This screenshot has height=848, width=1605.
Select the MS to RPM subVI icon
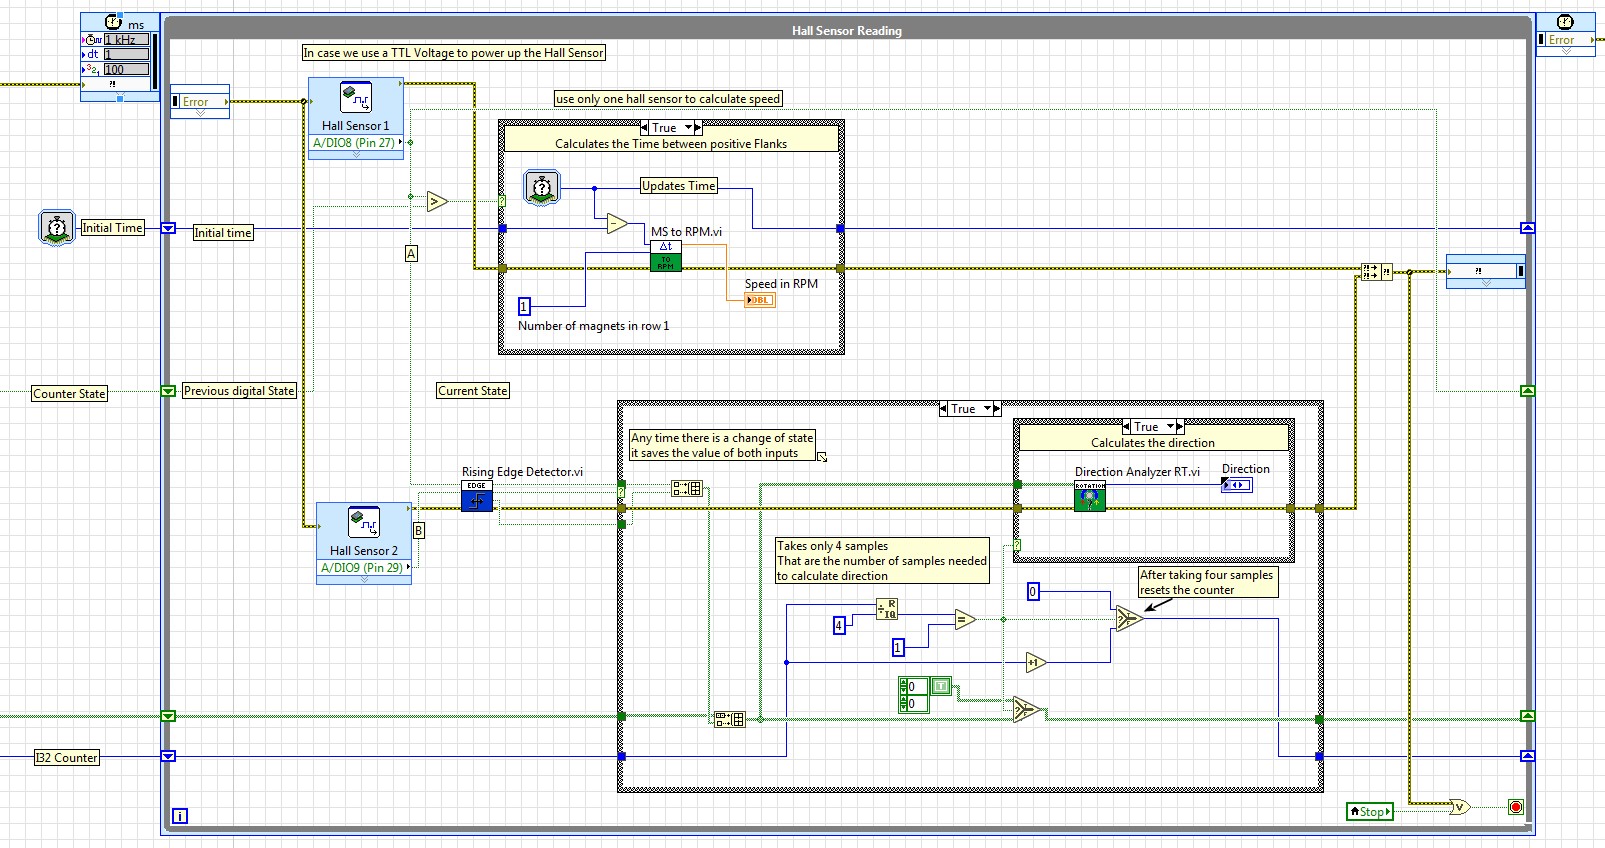666,256
